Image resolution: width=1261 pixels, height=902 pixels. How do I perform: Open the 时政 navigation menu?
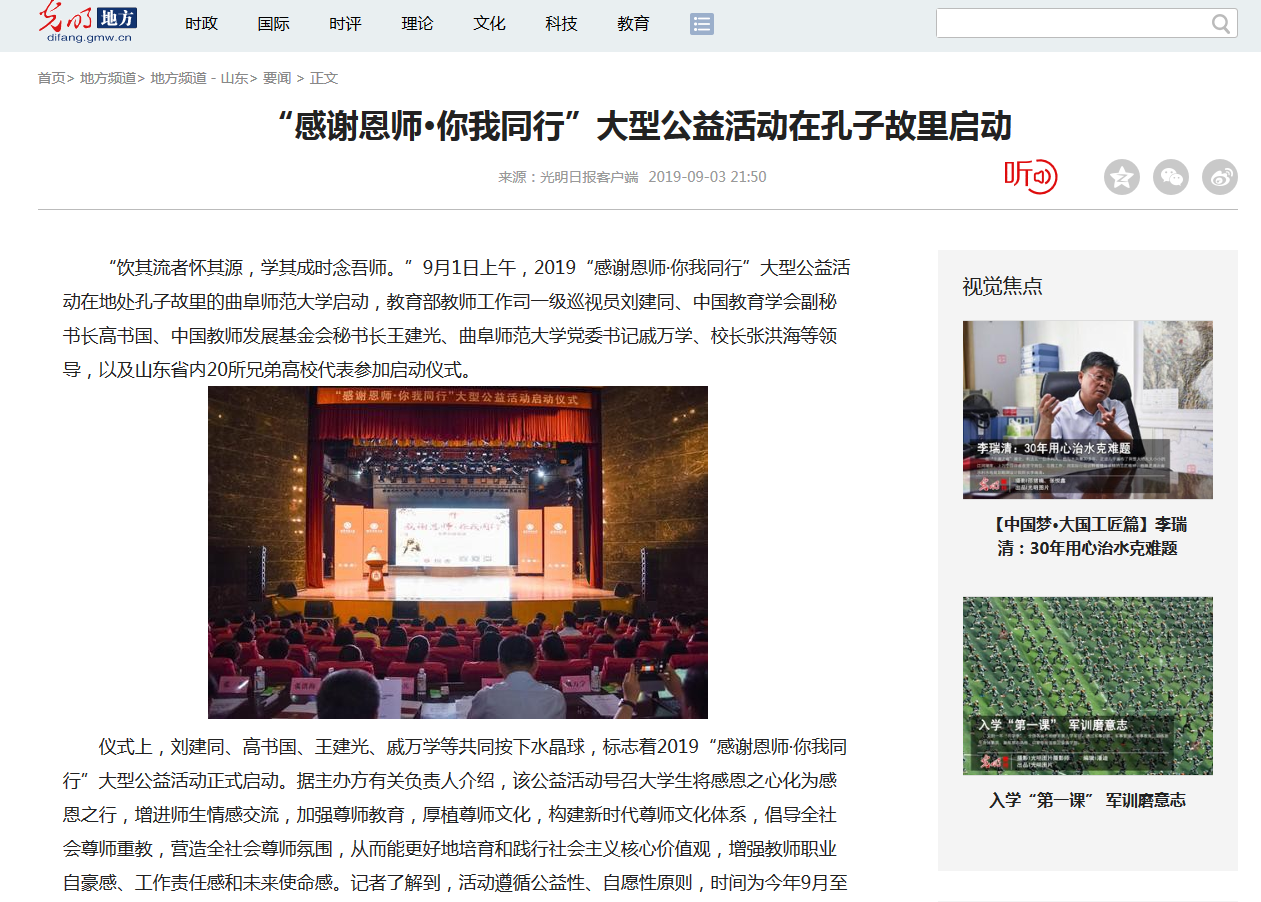click(201, 24)
